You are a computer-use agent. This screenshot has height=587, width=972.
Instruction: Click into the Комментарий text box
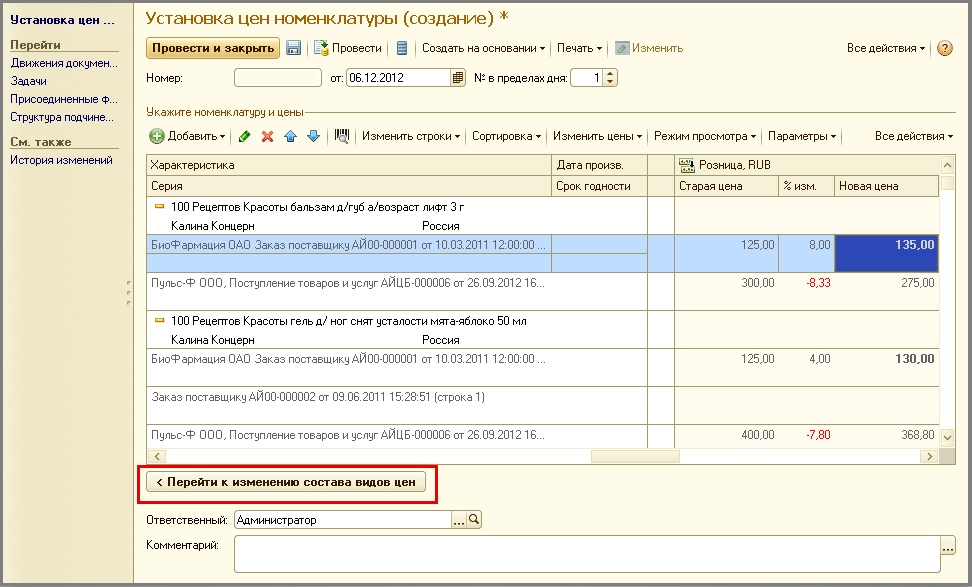[x=586, y=554]
